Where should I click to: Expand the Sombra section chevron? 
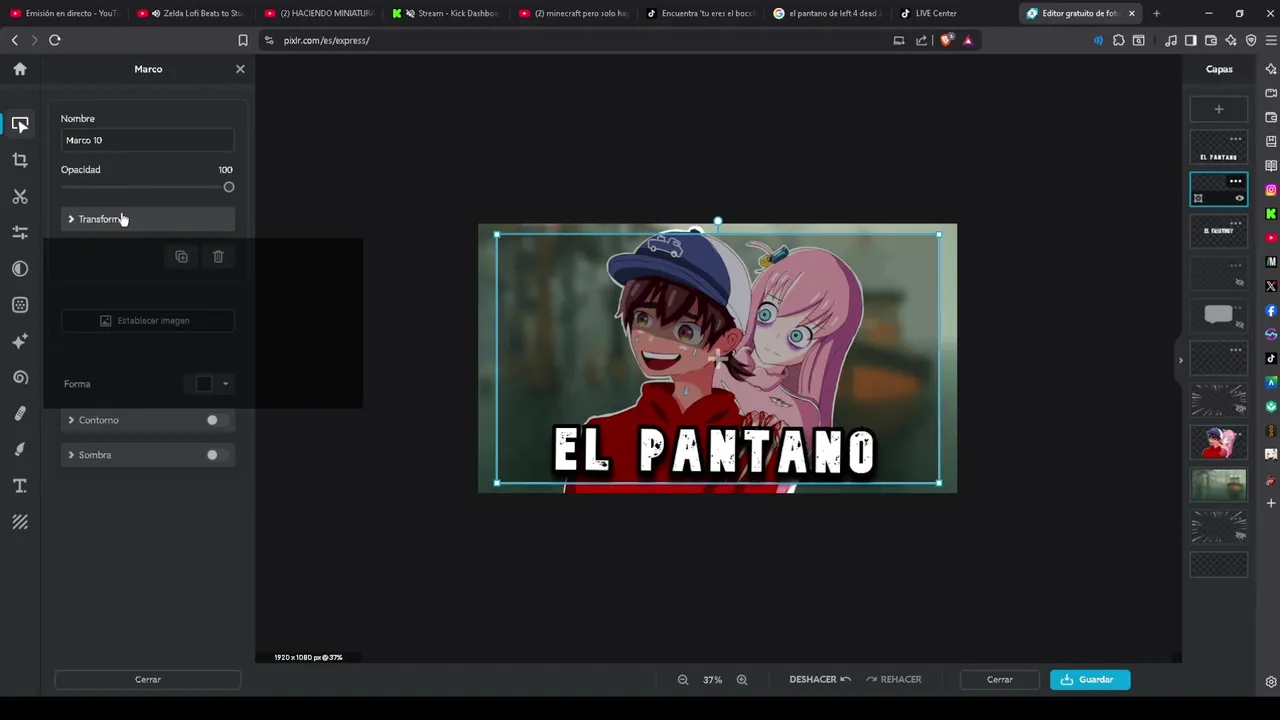71,455
